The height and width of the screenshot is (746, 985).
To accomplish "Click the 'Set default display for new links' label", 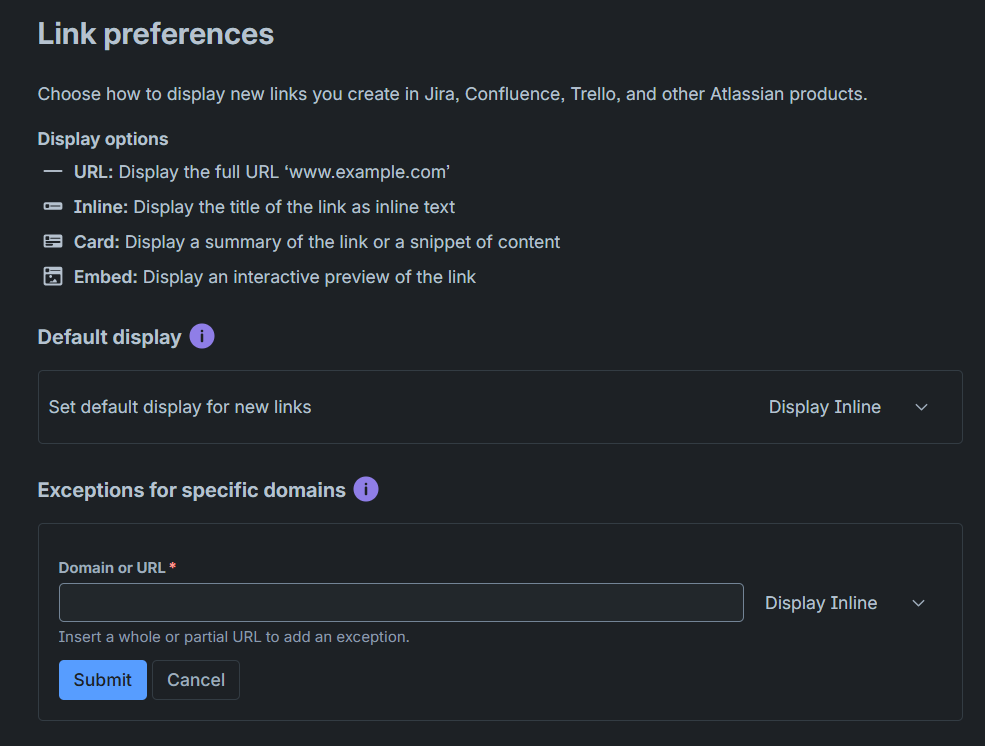I will click(x=180, y=407).
